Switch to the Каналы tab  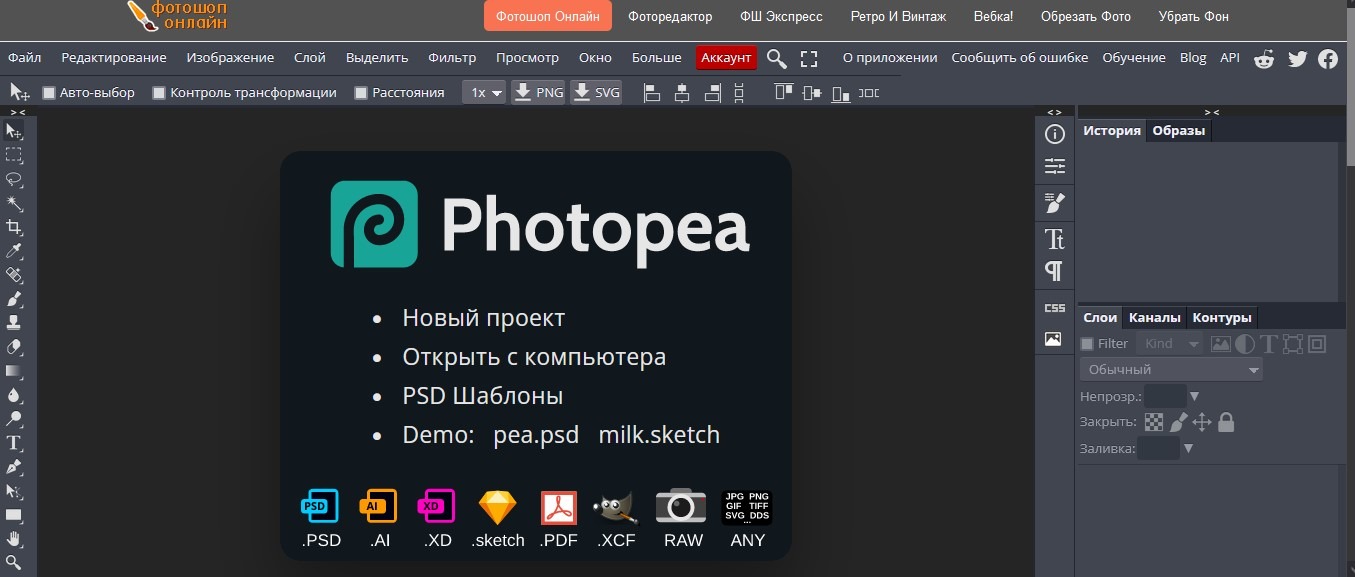pyautogui.click(x=1154, y=318)
